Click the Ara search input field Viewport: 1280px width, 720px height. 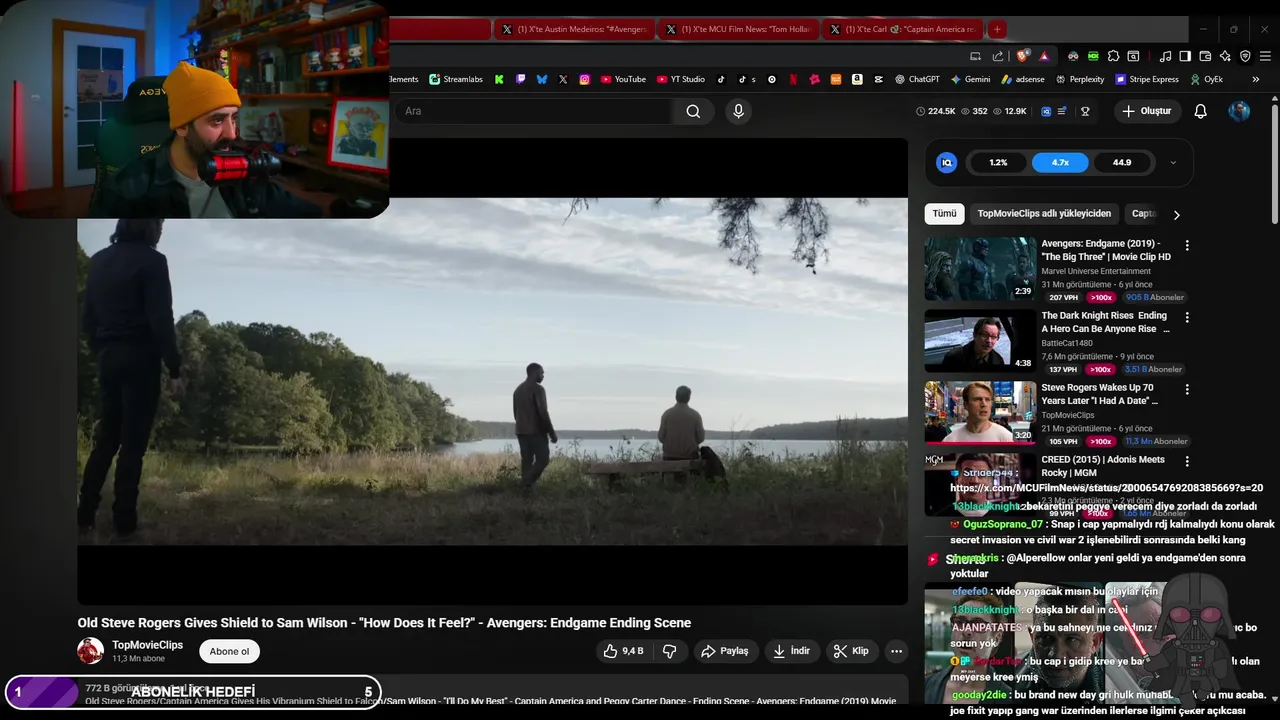[x=533, y=111]
